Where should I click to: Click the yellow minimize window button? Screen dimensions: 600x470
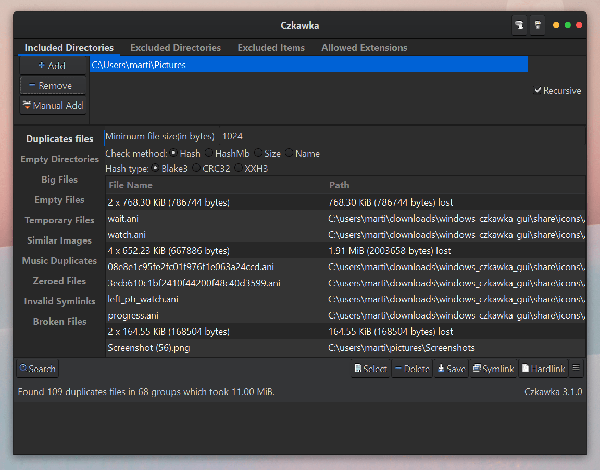[556, 25]
